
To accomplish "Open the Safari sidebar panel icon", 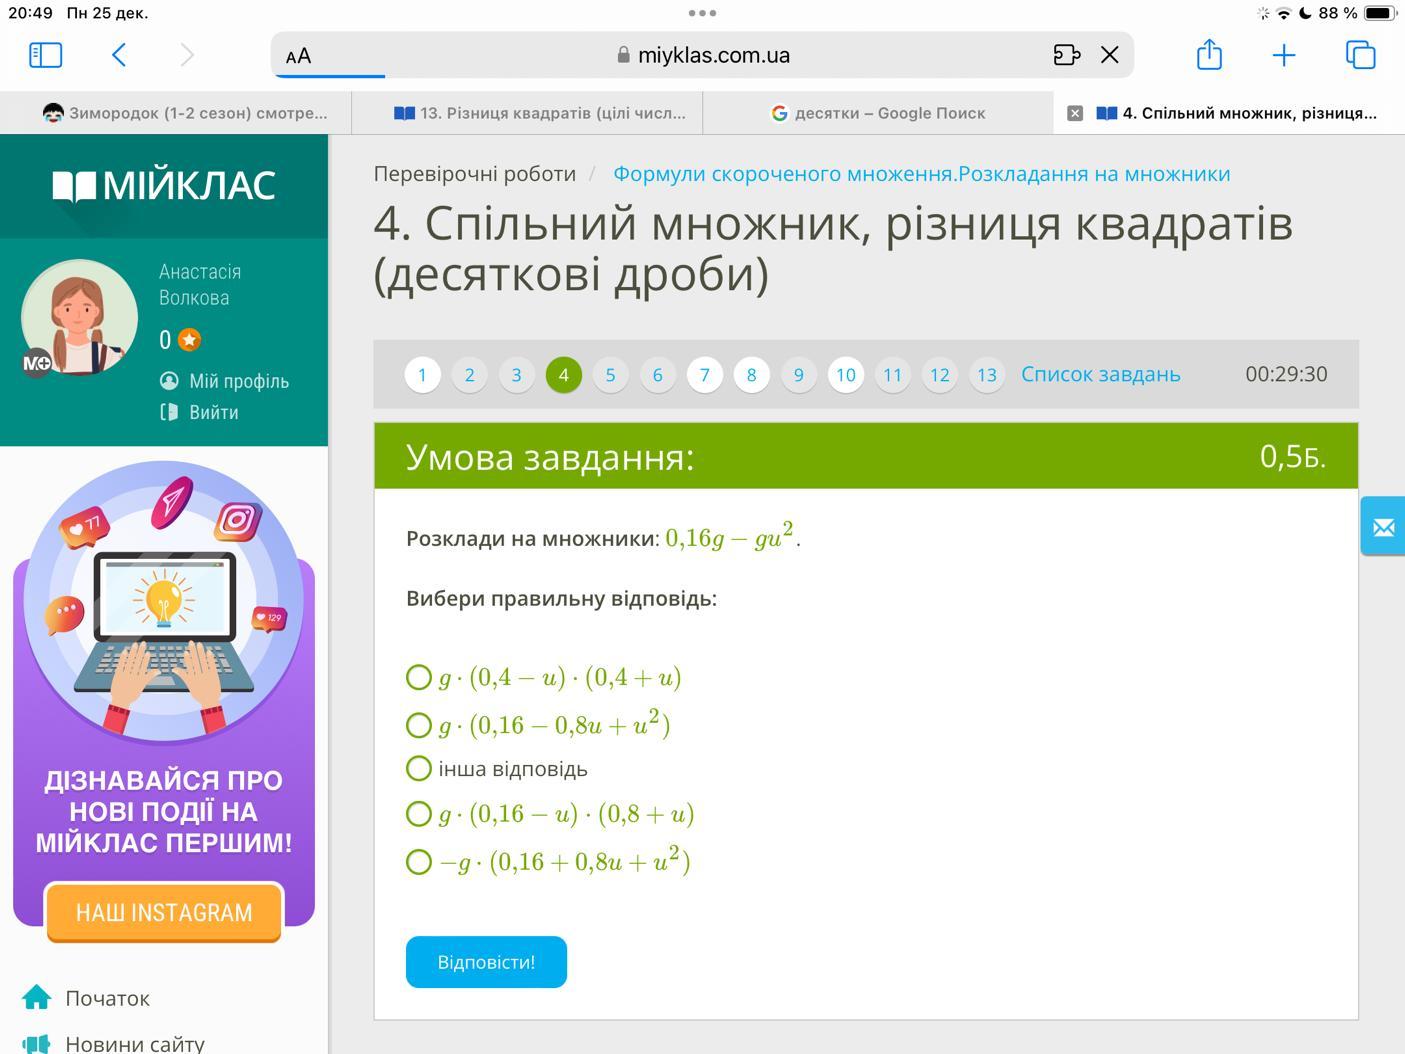I will tap(46, 55).
